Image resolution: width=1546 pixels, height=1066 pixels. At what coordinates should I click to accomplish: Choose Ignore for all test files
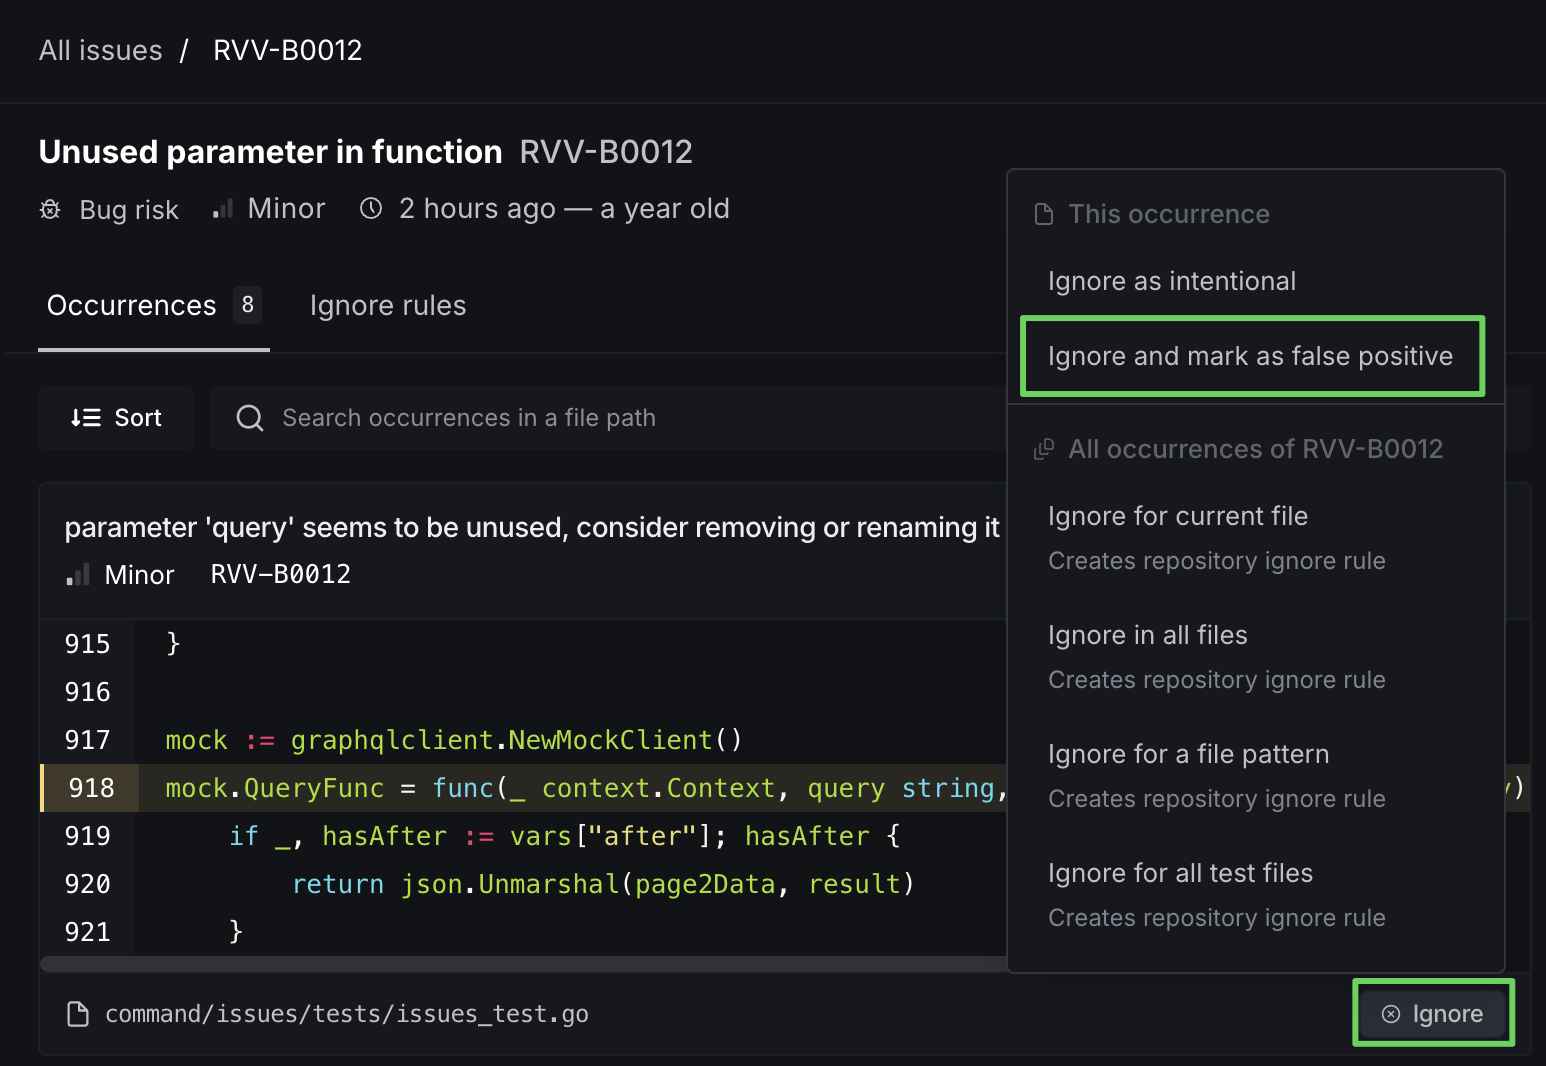tap(1180, 873)
